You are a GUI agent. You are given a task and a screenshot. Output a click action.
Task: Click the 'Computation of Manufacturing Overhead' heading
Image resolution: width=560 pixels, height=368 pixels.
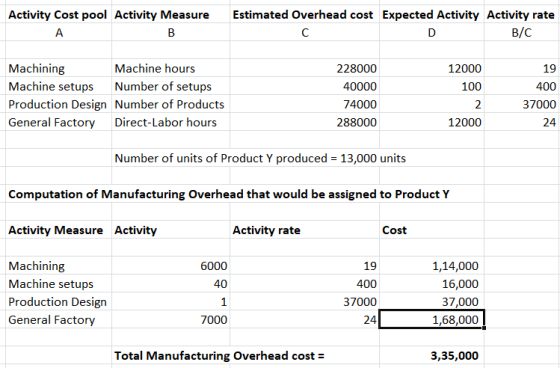[229, 194]
